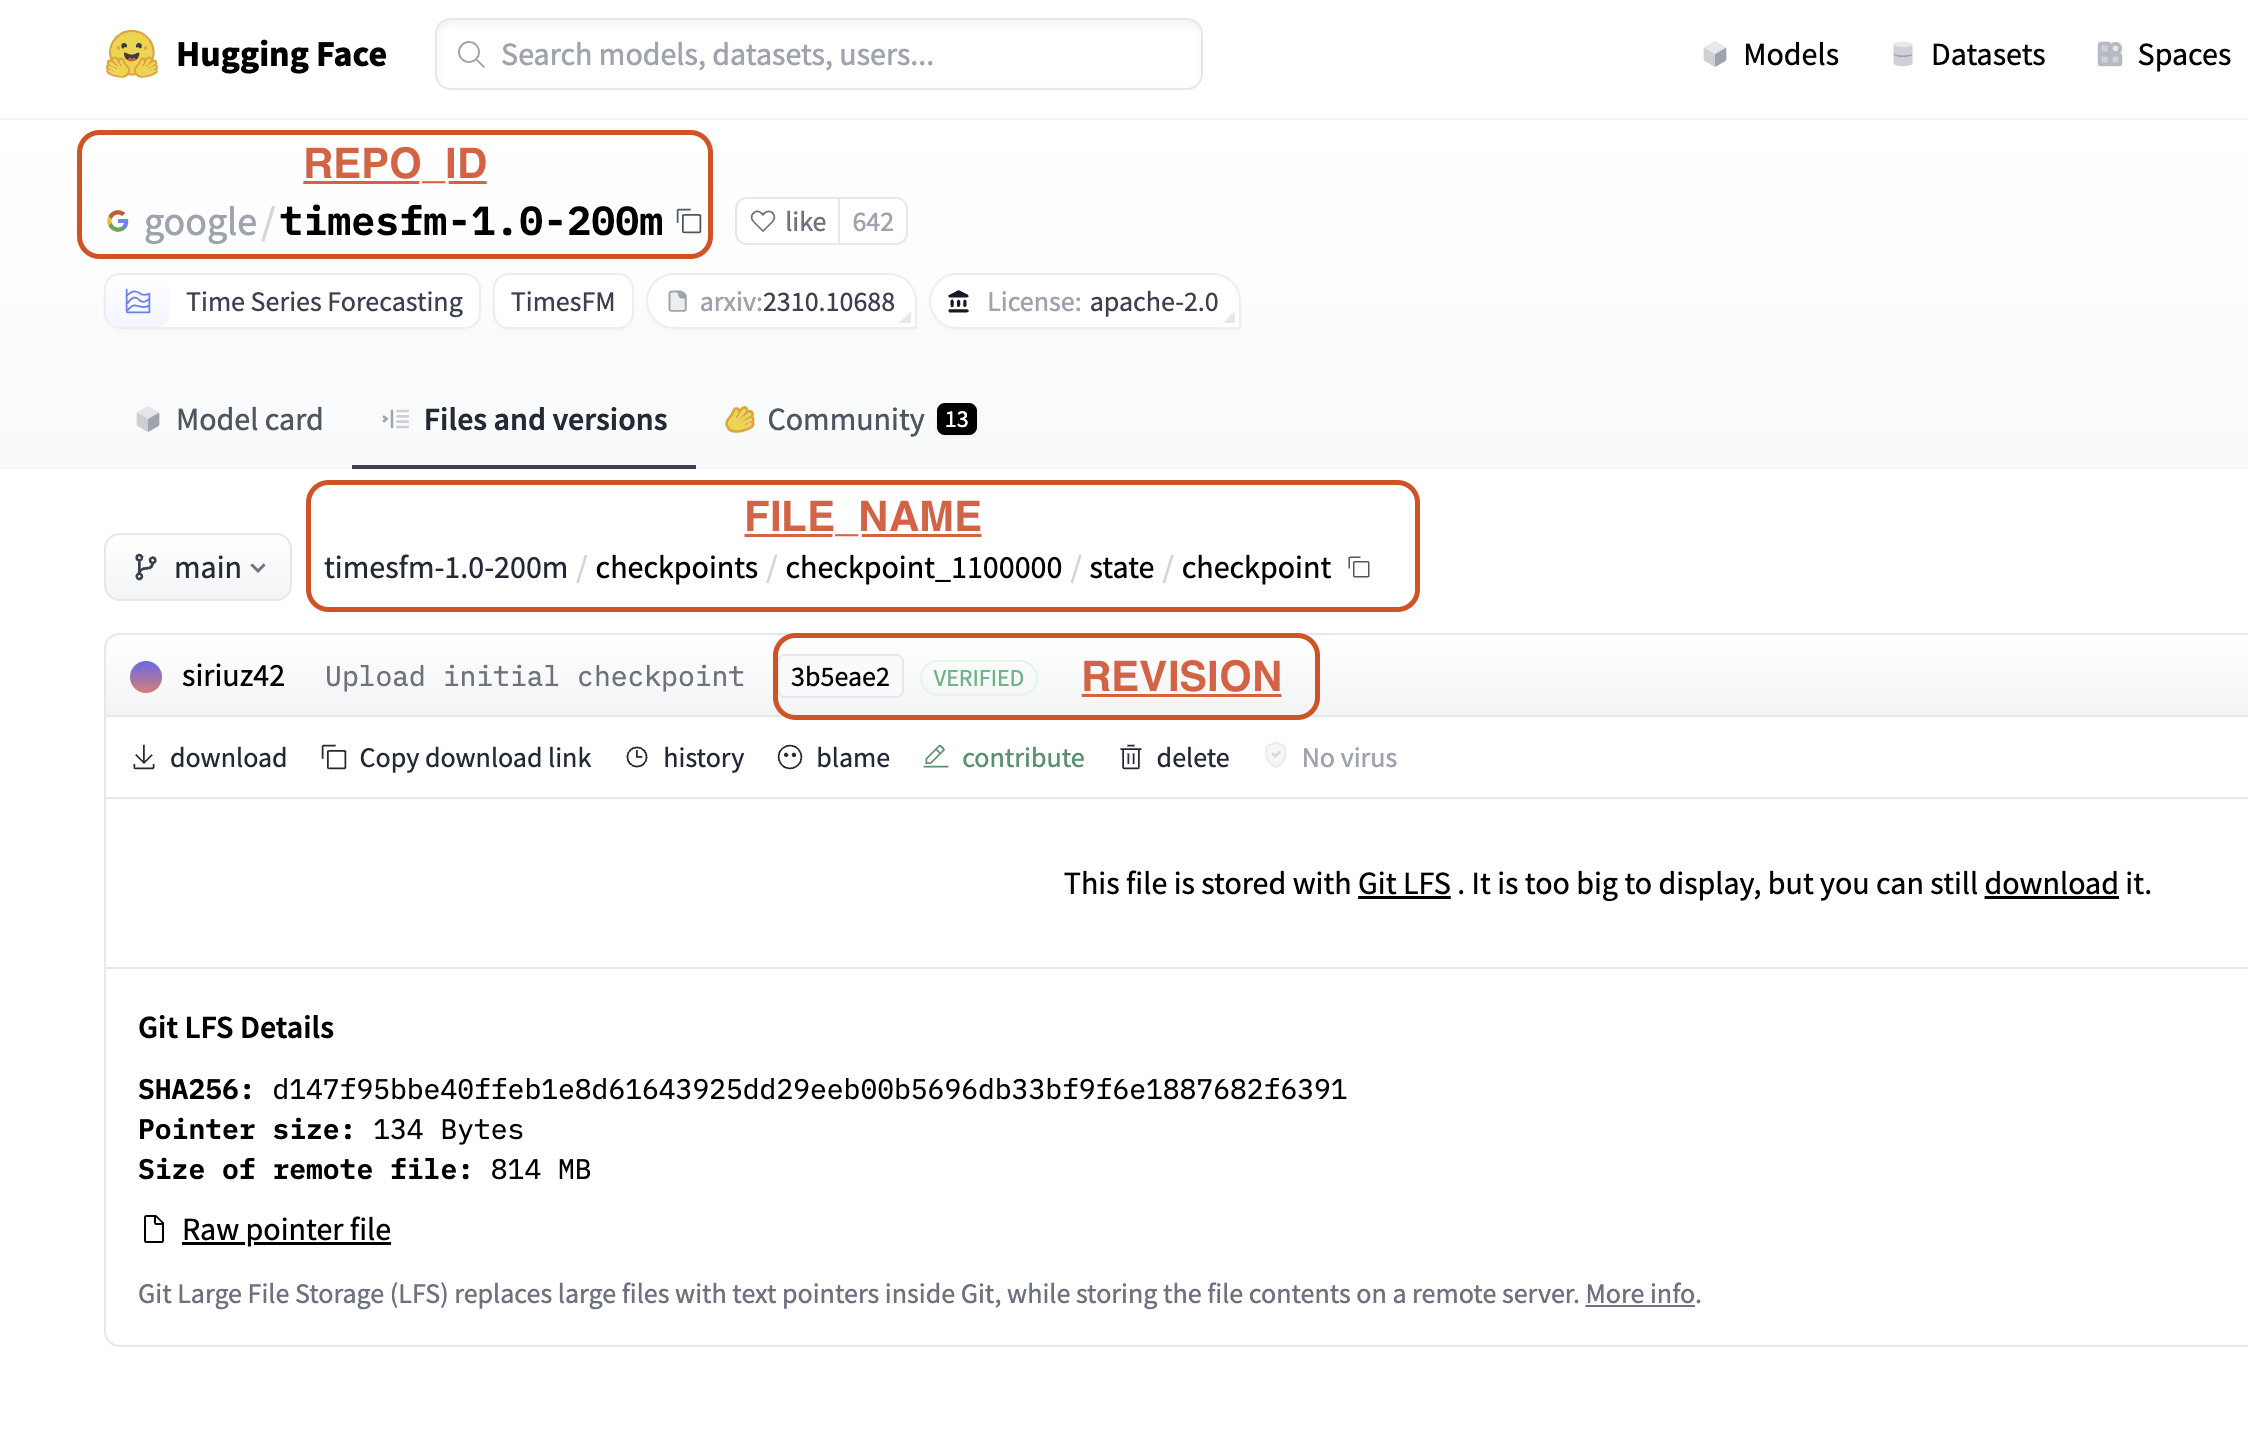2248x1448 pixels.
Task: Go to the checkpoints folder in path
Action: click(x=677, y=567)
